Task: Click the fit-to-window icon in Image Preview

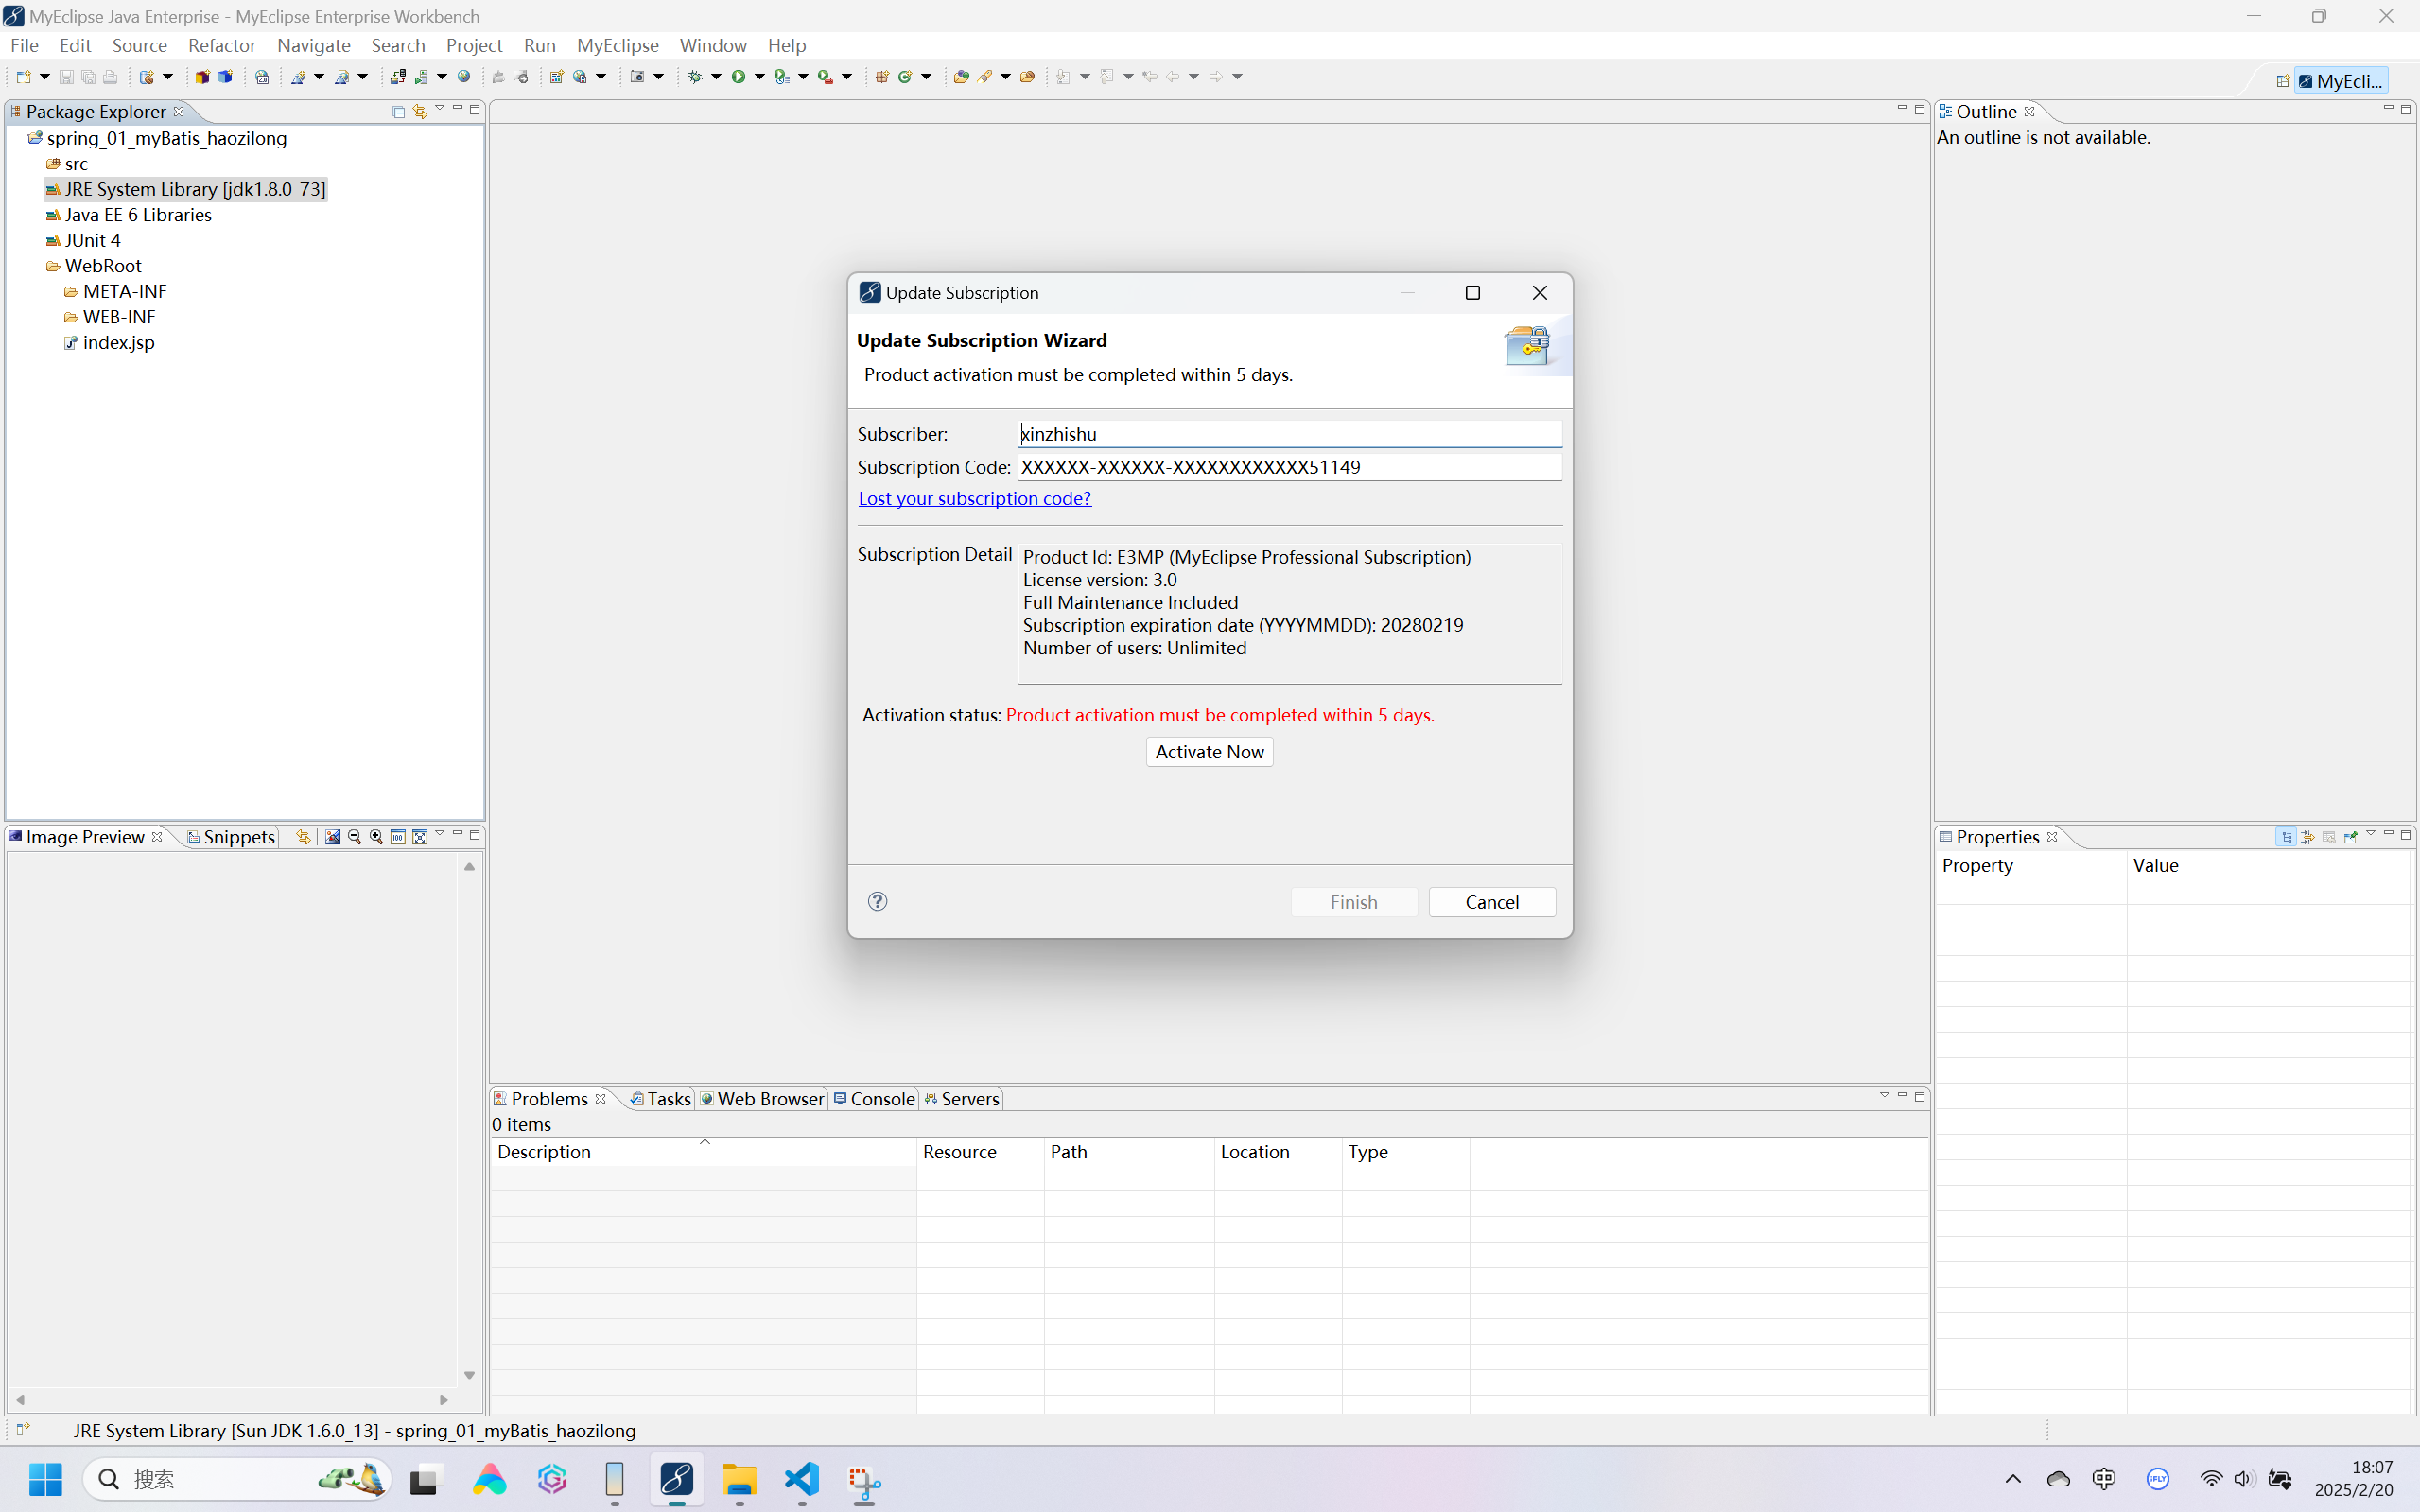Action: [x=420, y=837]
